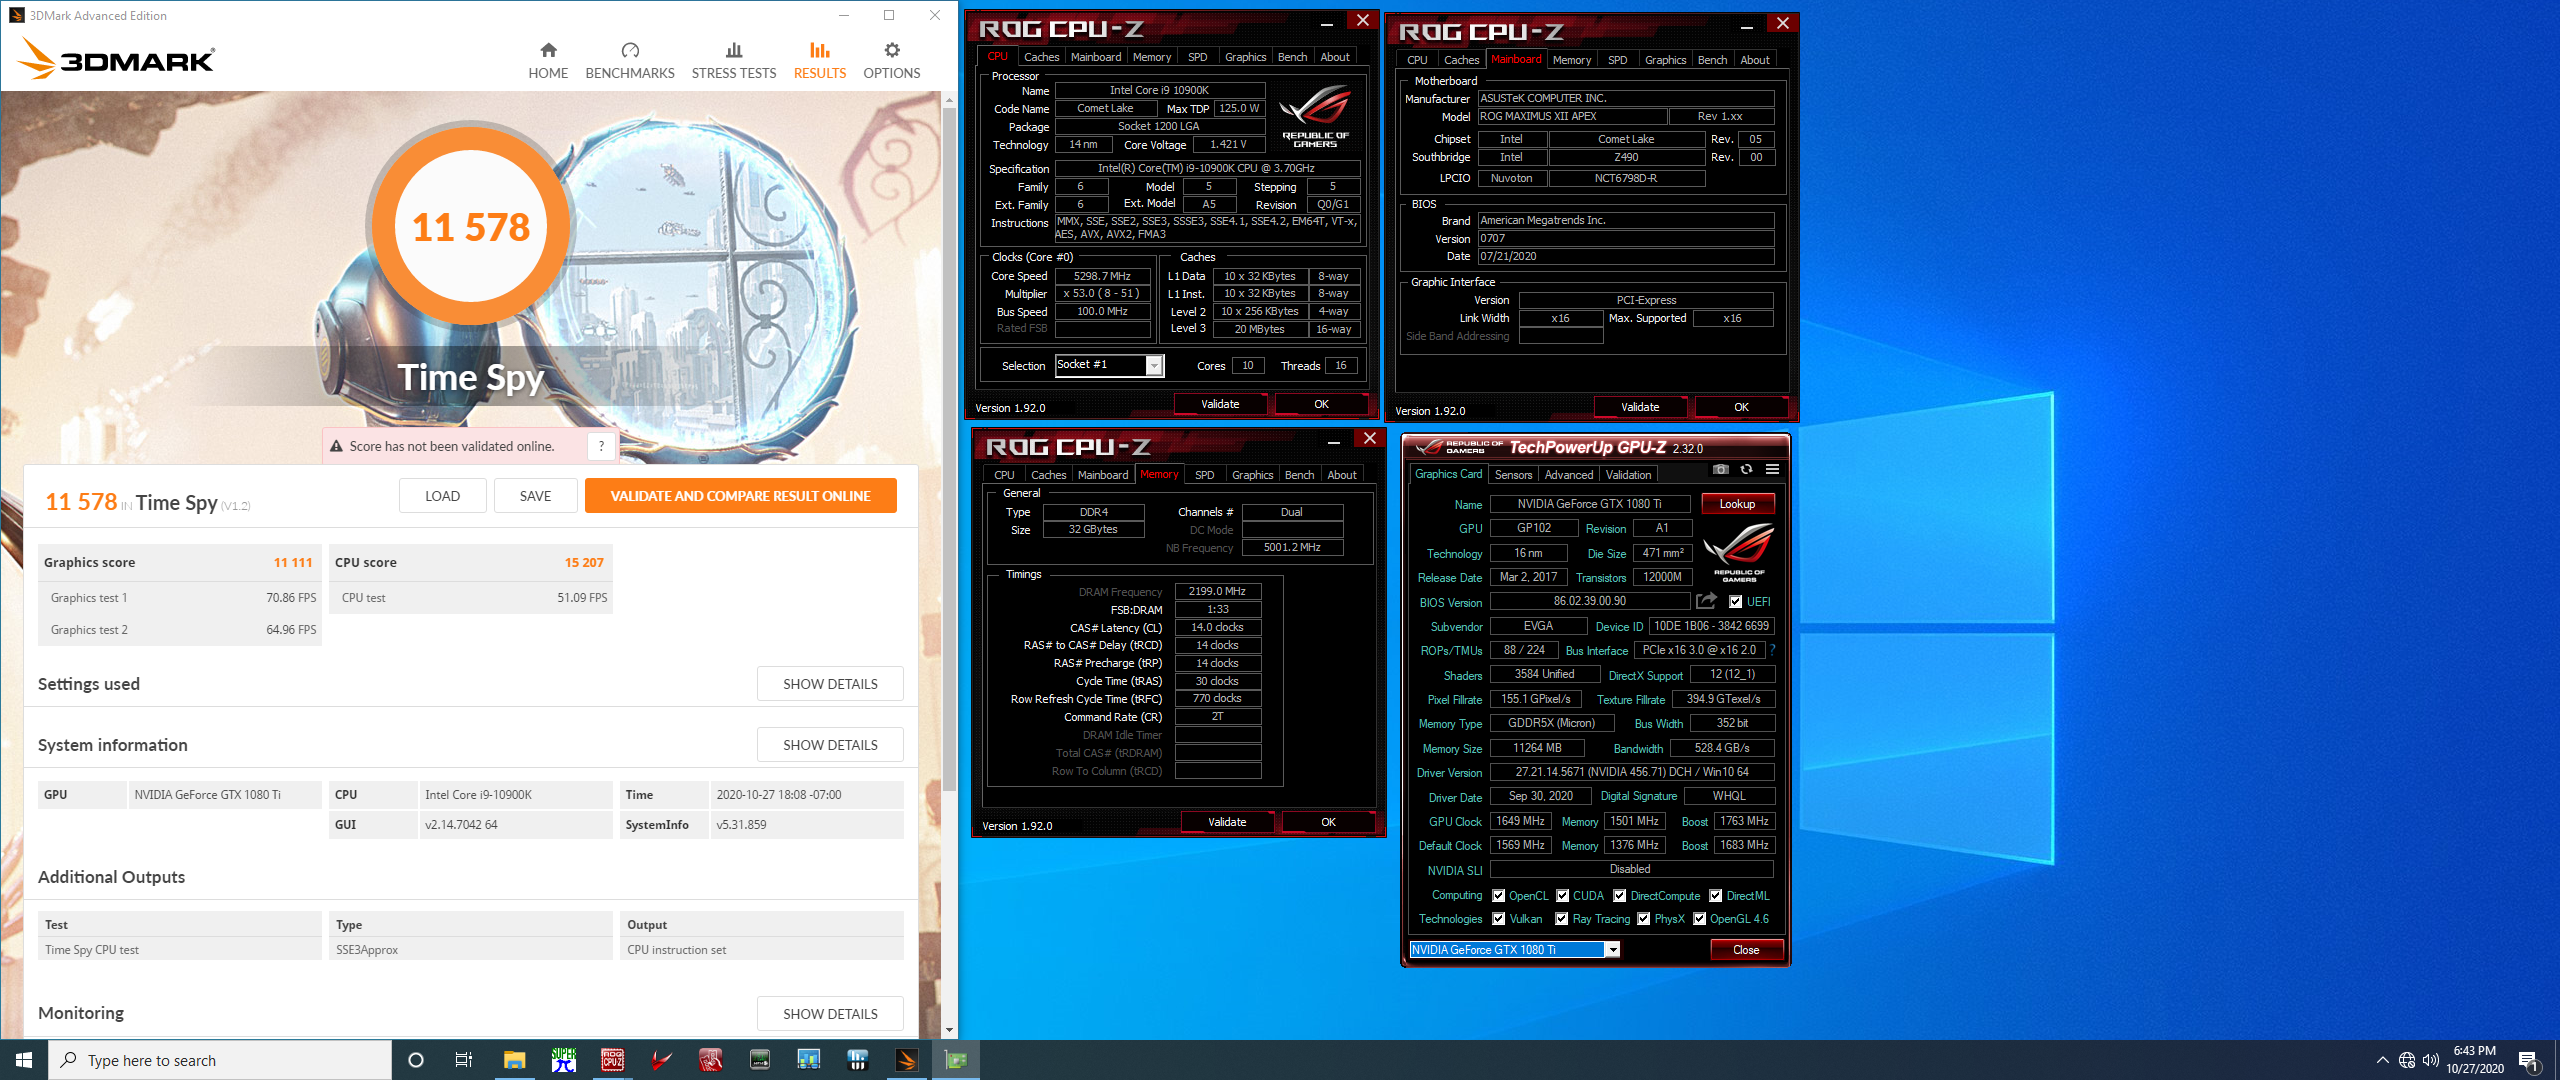Toggle the UEFI checkbox in GPU-Z
Screen dimensions: 2560x1080
point(1736,602)
